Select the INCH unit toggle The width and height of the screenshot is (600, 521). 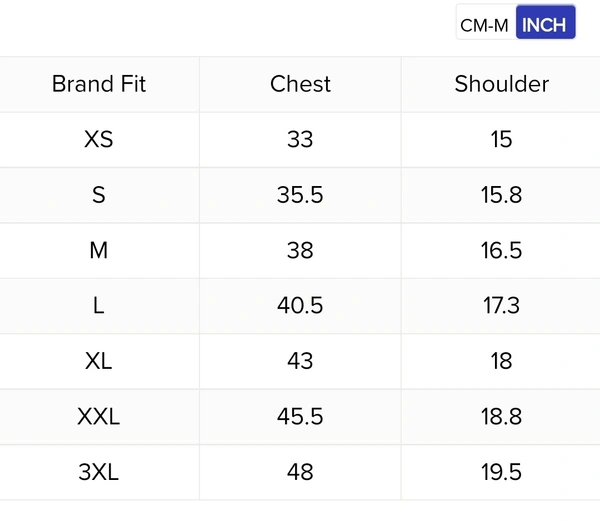click(x=545, y=25)
